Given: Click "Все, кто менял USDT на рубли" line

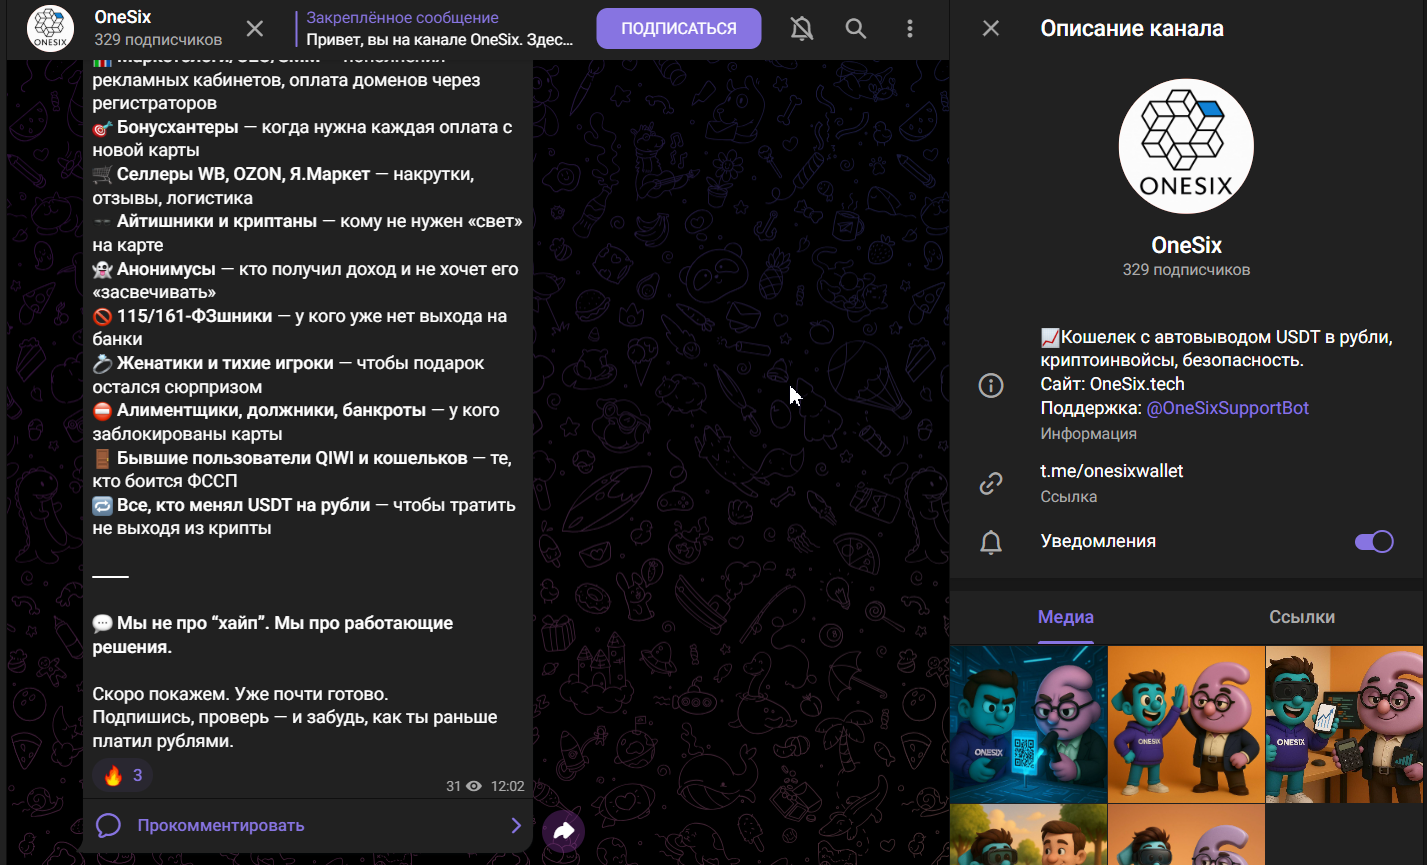Looking at the screenshot, I should point(243,505).
